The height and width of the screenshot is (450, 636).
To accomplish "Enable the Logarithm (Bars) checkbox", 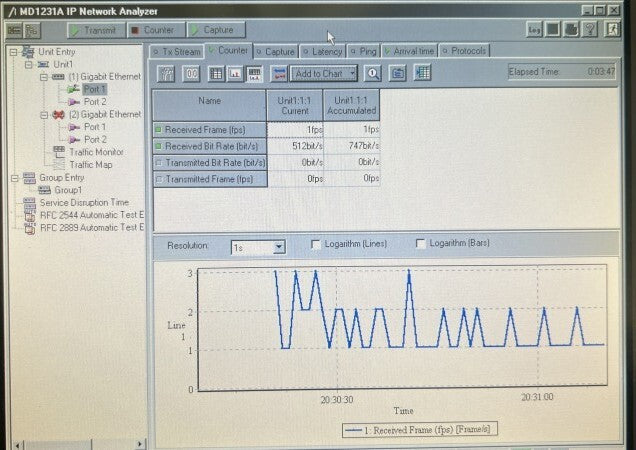I will 421,243.
